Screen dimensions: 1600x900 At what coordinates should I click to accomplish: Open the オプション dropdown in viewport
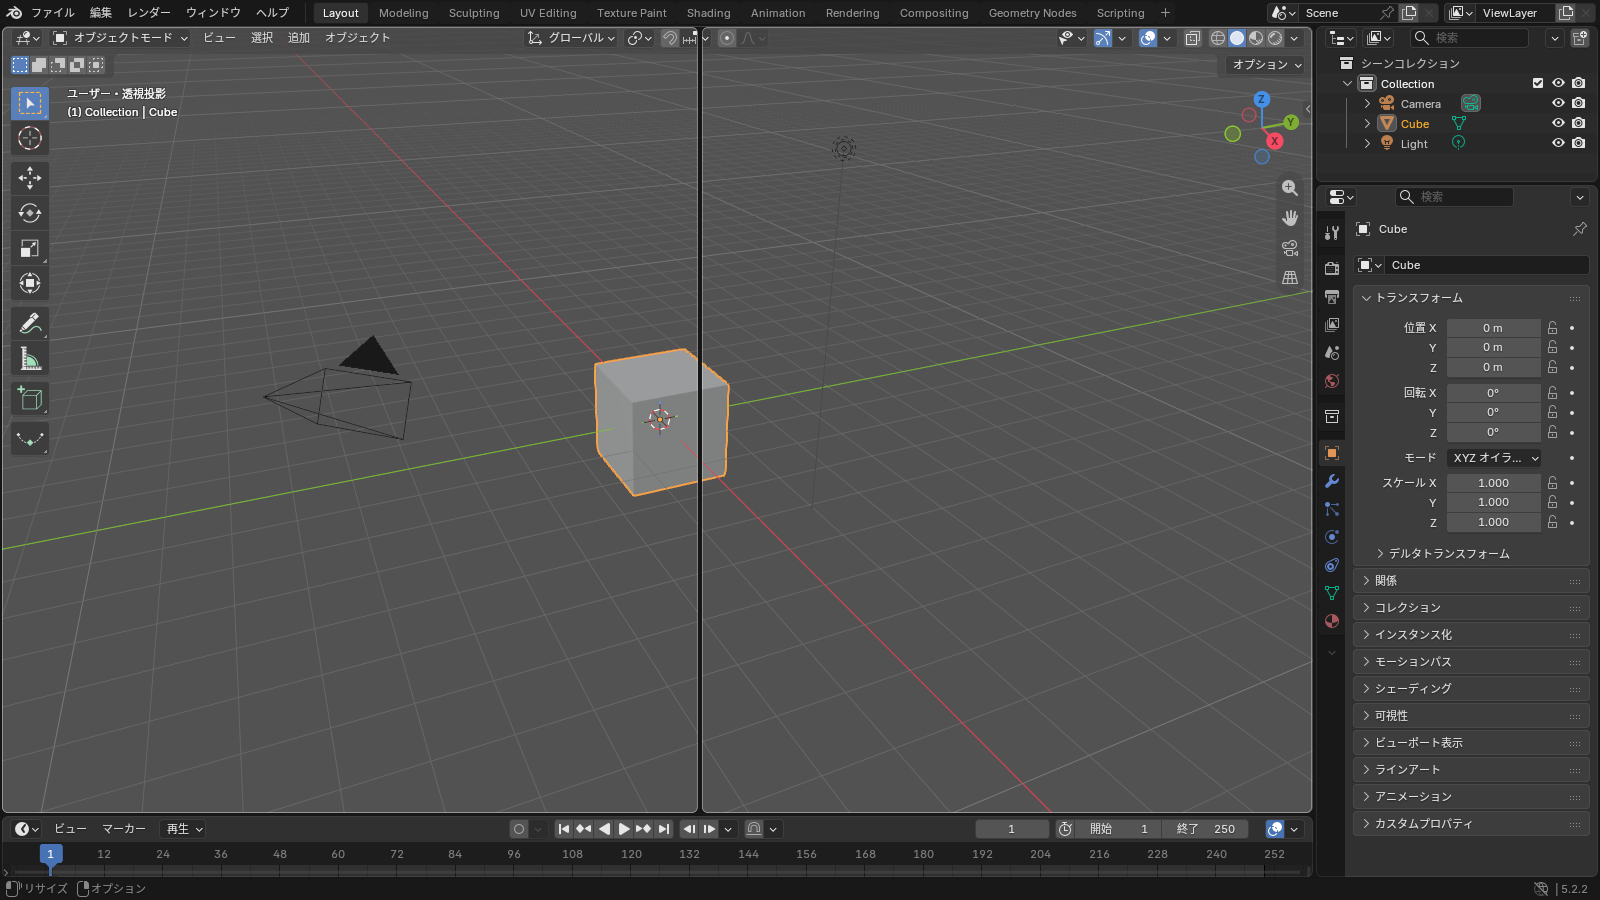1266,64
